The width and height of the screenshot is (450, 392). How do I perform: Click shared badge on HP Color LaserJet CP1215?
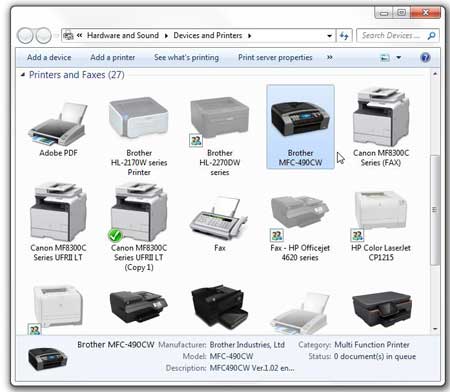[x=357, y=235]
